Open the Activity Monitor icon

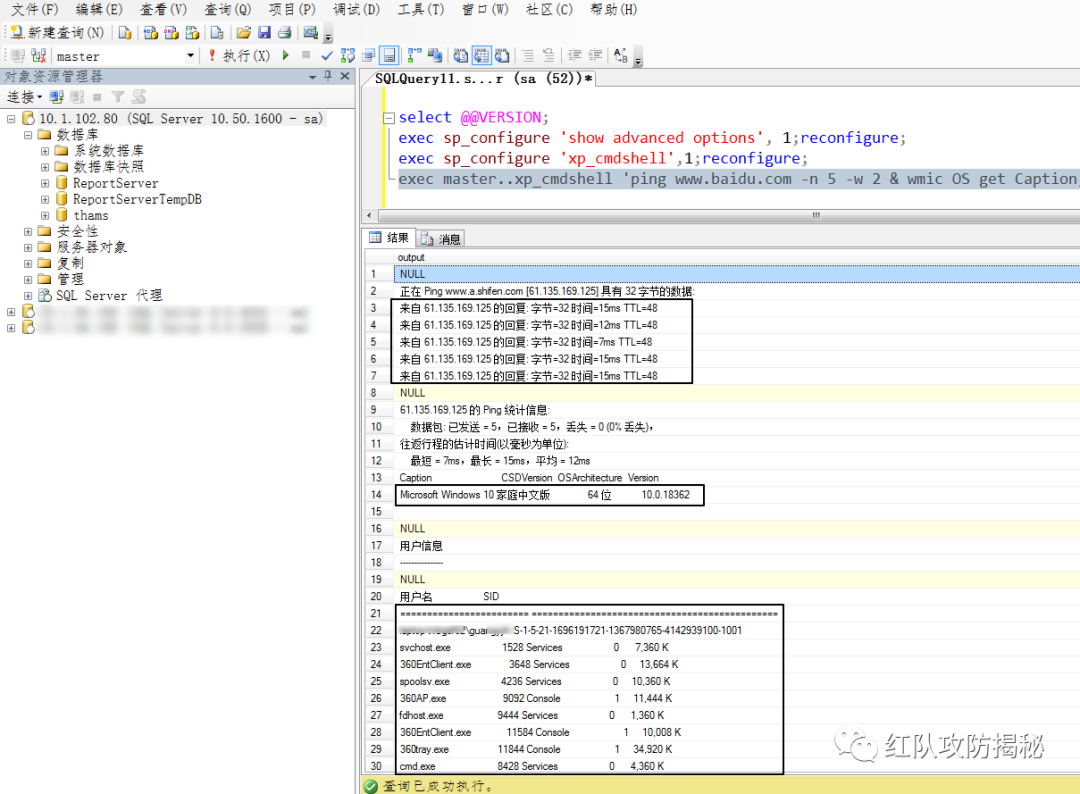[x=311, y=32]
